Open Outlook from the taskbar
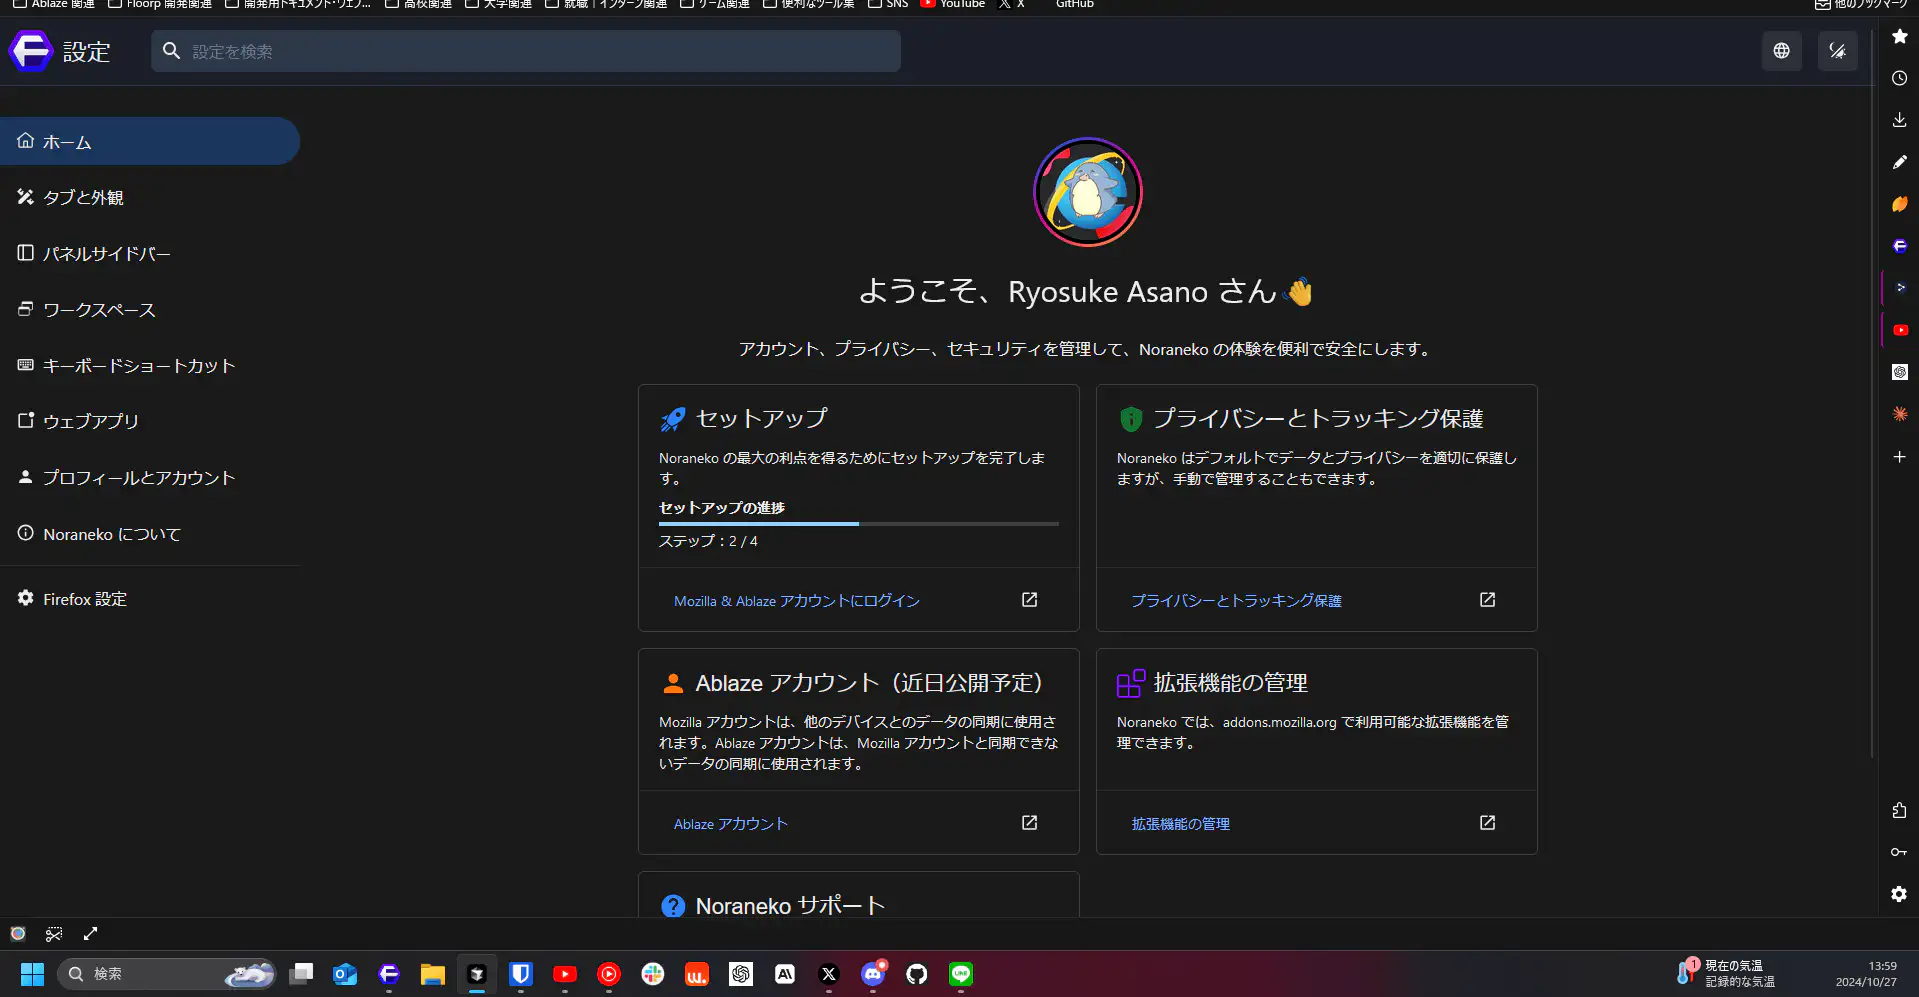Screen dimensions: 1919x997 345,974
